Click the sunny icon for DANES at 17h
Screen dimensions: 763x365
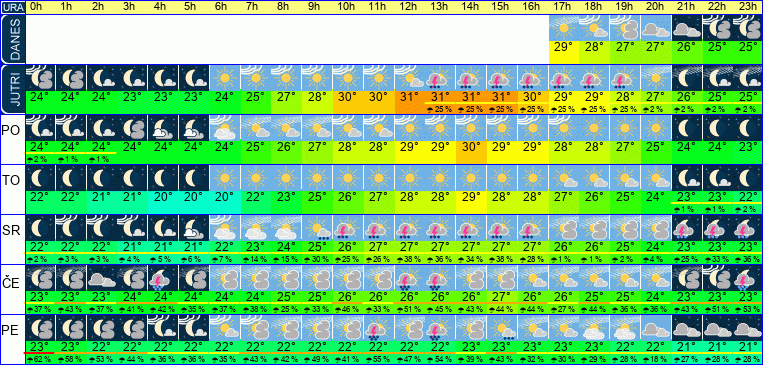pos(564,29)
